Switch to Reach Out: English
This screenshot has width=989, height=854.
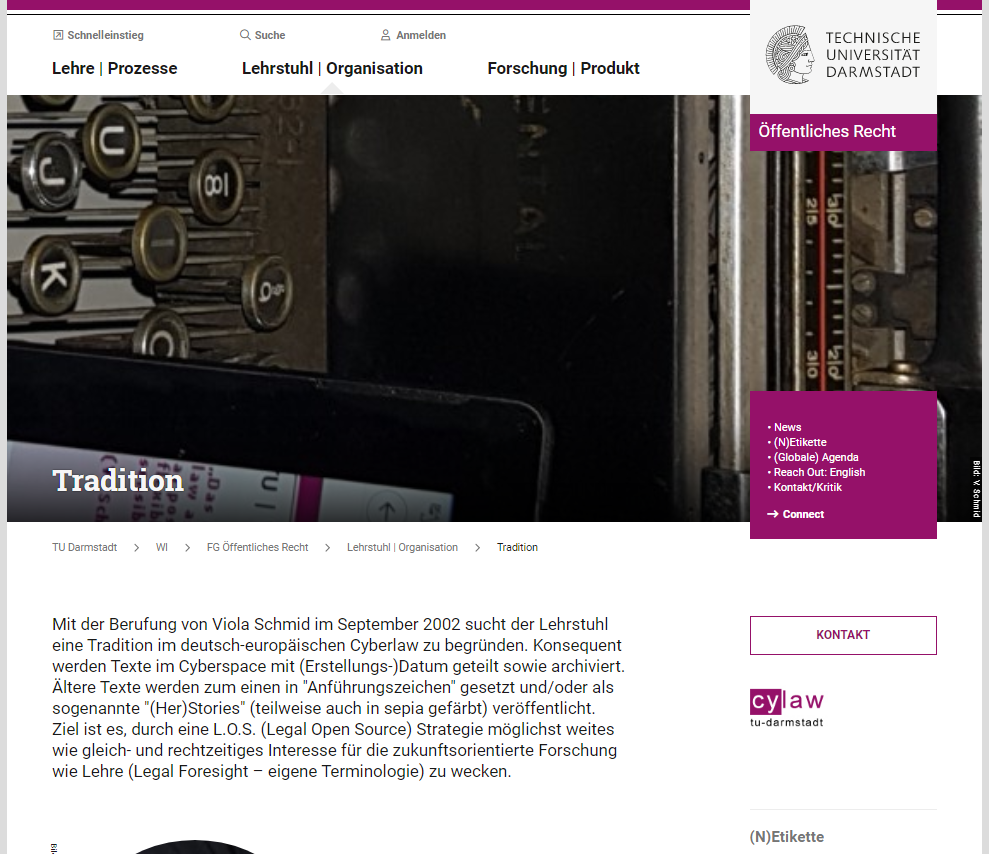pyautogui.click(x=819, y=472)
